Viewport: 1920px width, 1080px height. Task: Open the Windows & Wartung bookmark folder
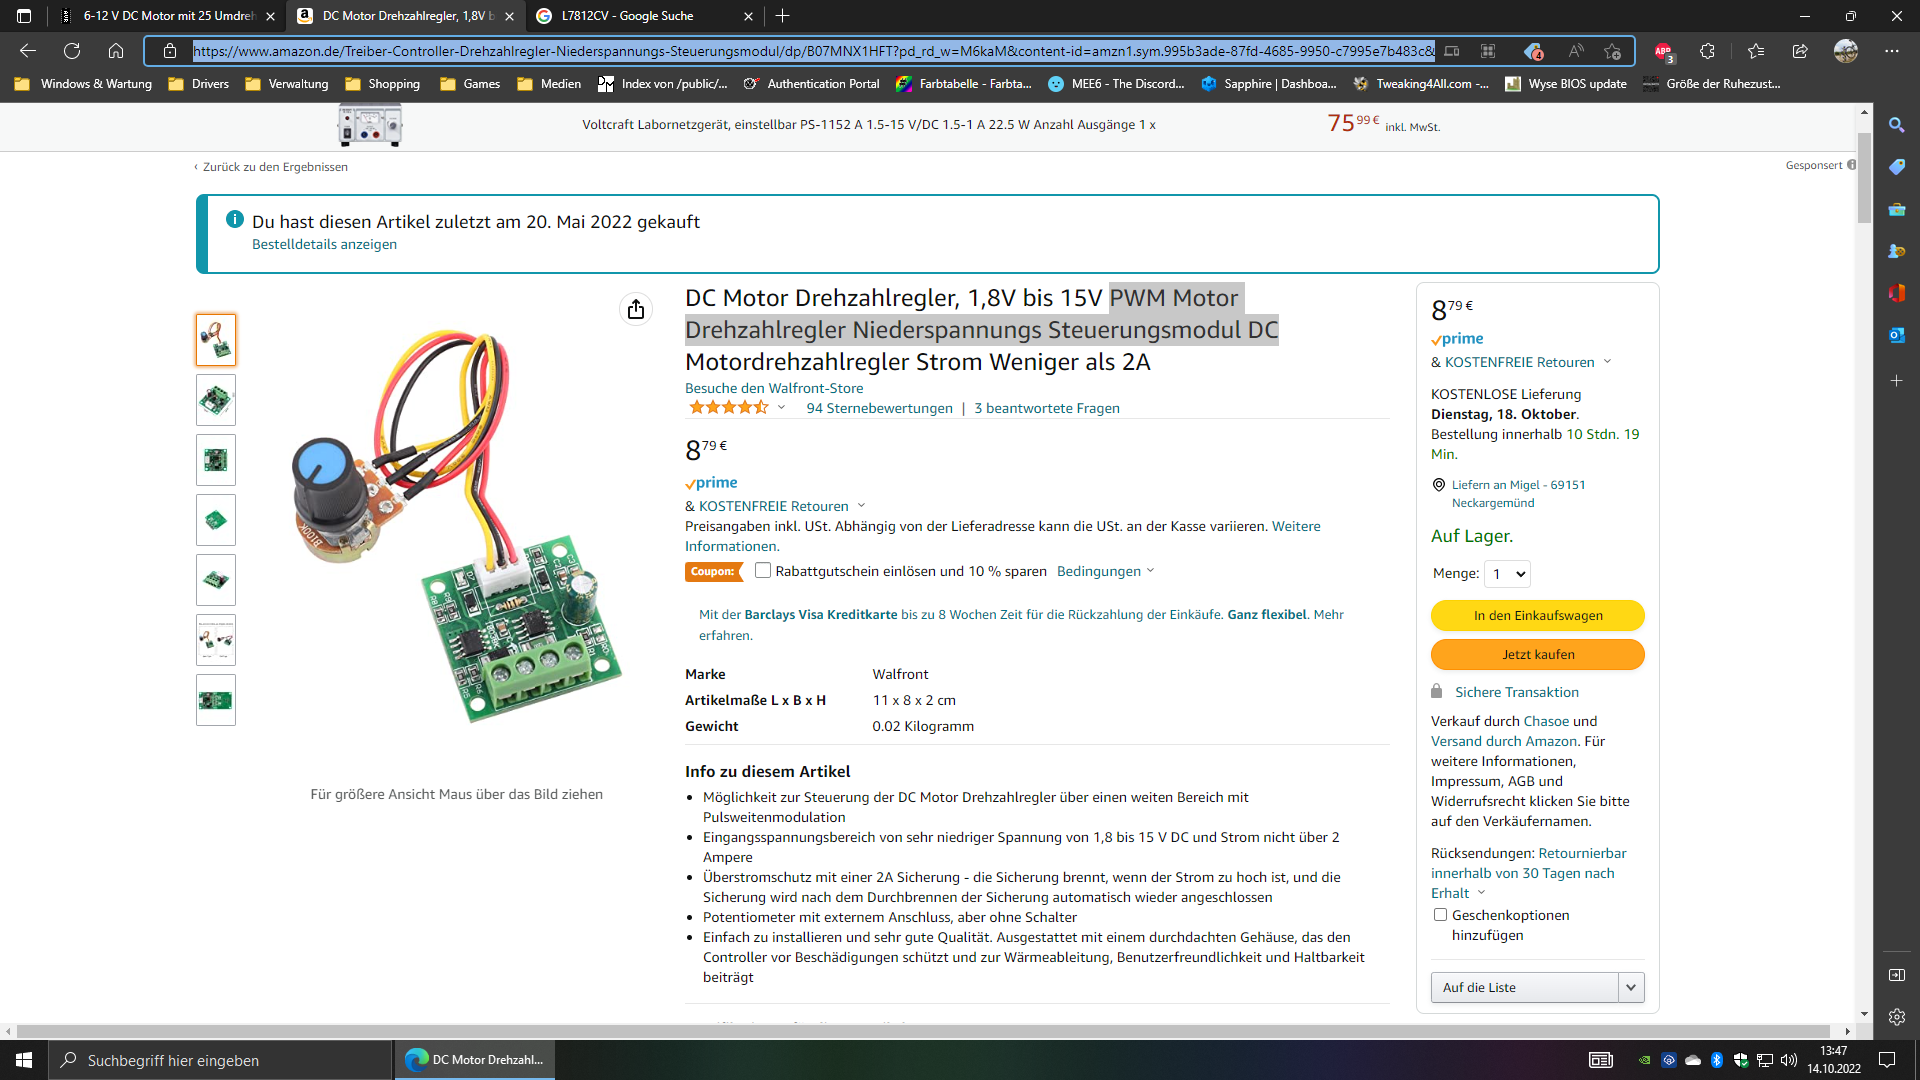pos(84,84)
